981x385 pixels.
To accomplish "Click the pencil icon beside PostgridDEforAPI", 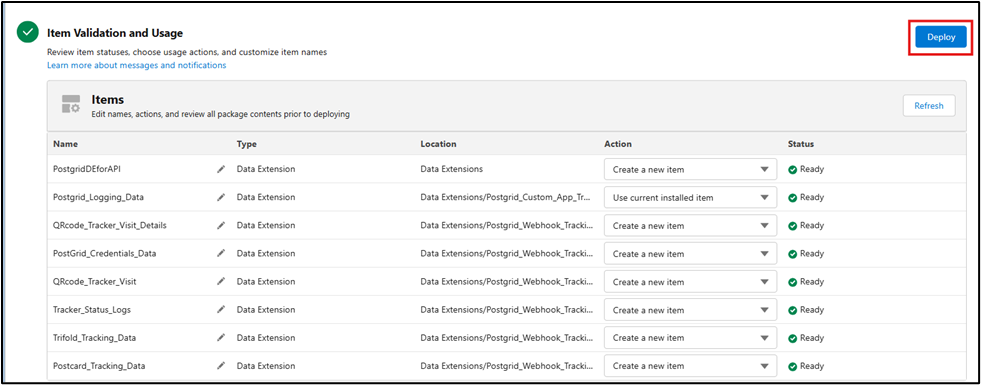I will pos(221,169).
